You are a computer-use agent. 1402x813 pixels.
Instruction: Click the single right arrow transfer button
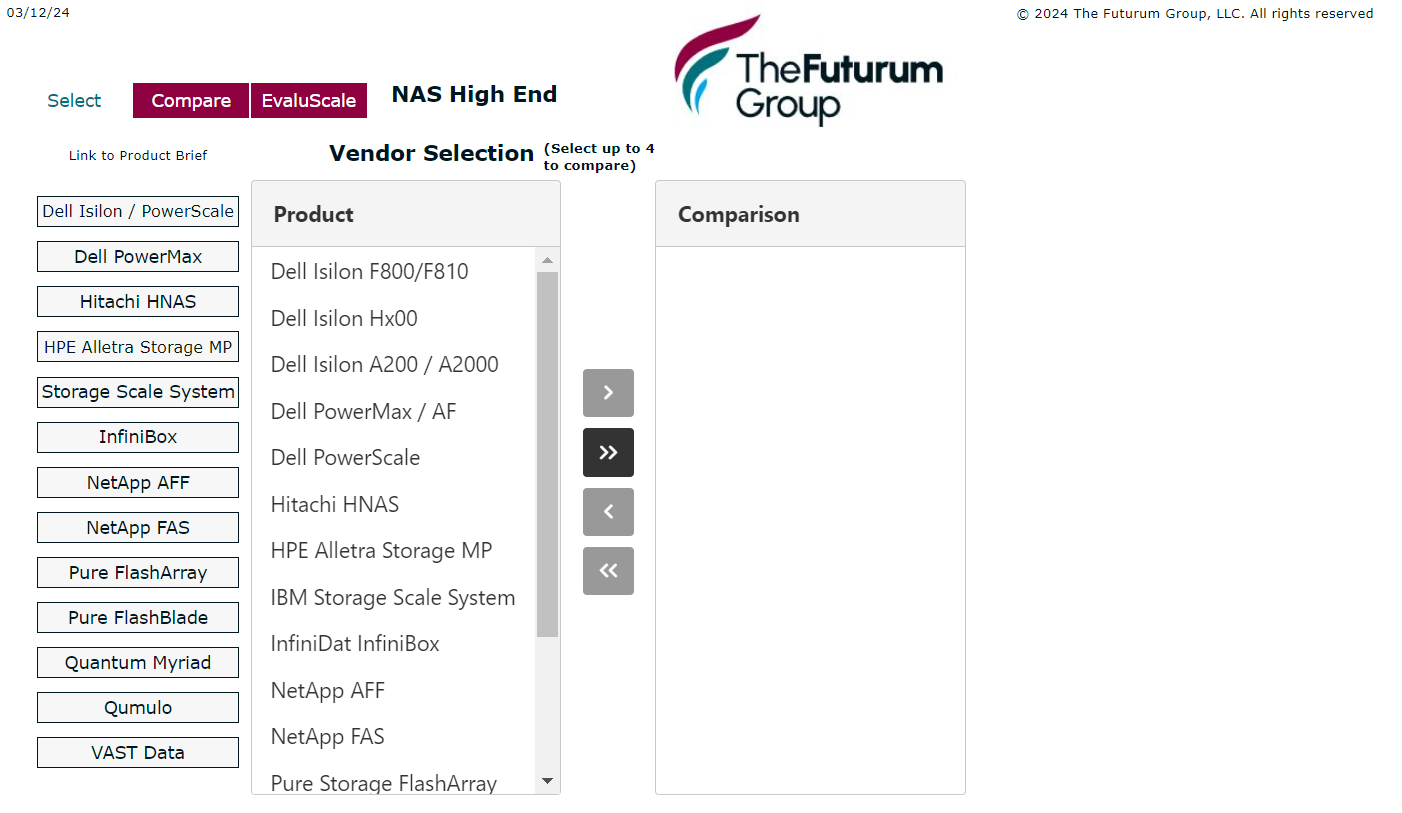click(608, 393)
